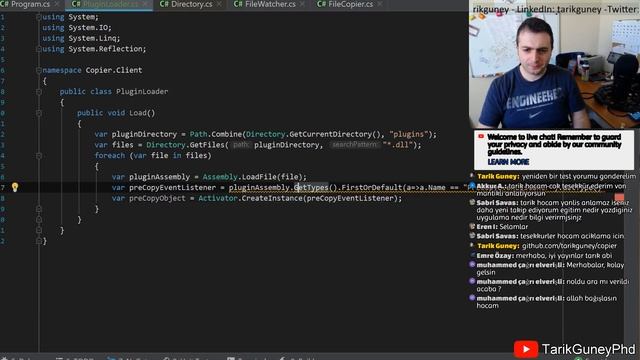Click 'System.Reflection' in the using line

[105, 49]
